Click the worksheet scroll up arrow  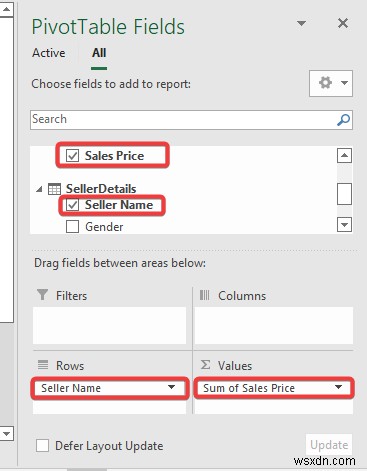click(6, 10)
